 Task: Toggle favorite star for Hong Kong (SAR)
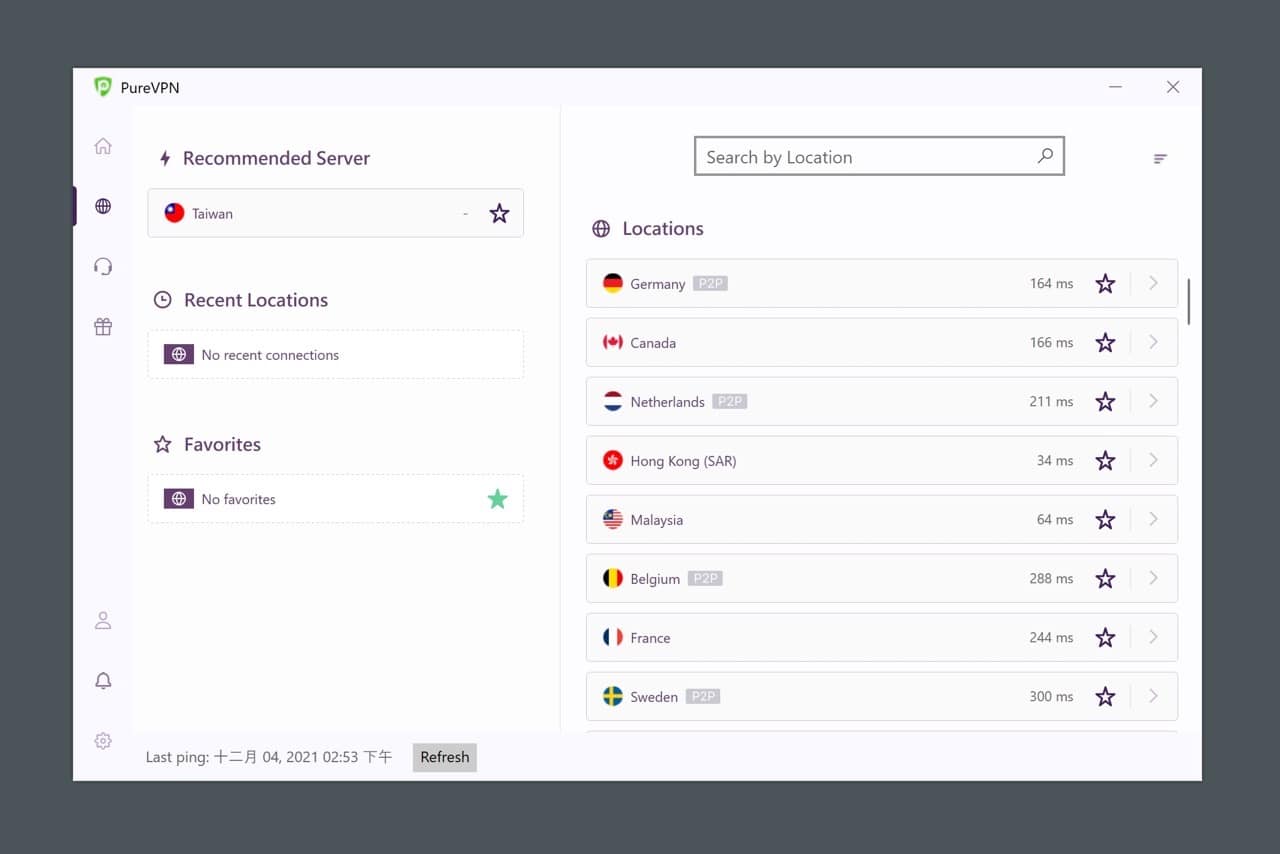[1105, 460]
